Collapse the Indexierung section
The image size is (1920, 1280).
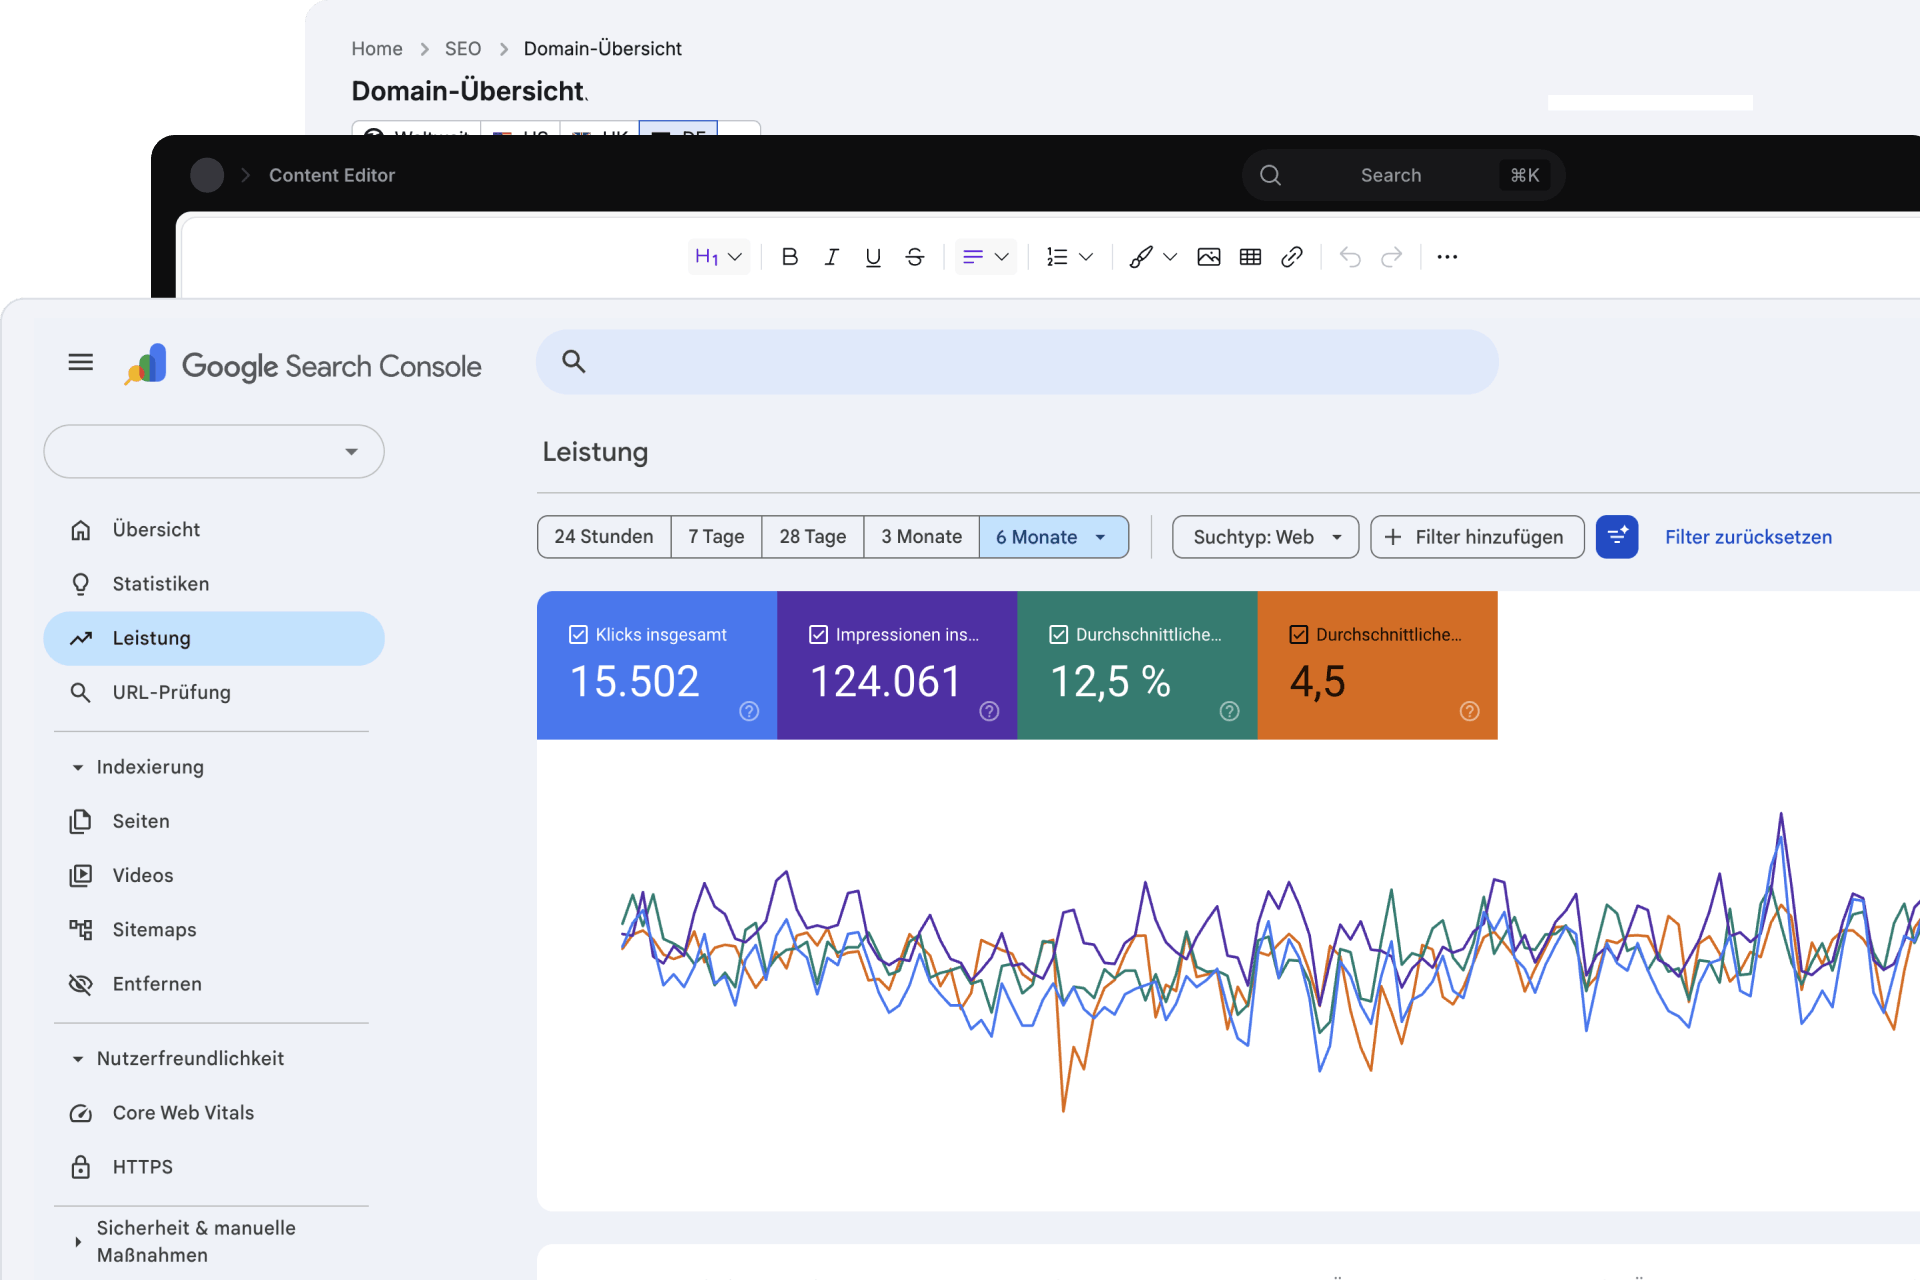[140, 767]
